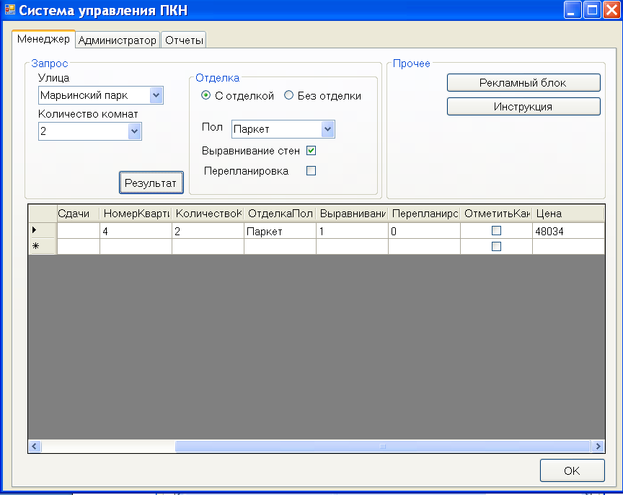Click the application icon in title bar
This screenshot has height=495, width=623.
pos(10,10)
